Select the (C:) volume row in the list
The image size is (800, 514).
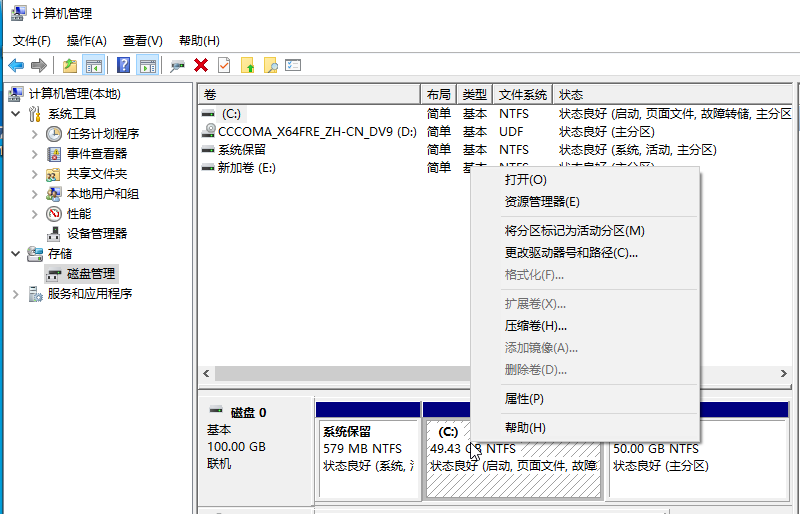496,114
